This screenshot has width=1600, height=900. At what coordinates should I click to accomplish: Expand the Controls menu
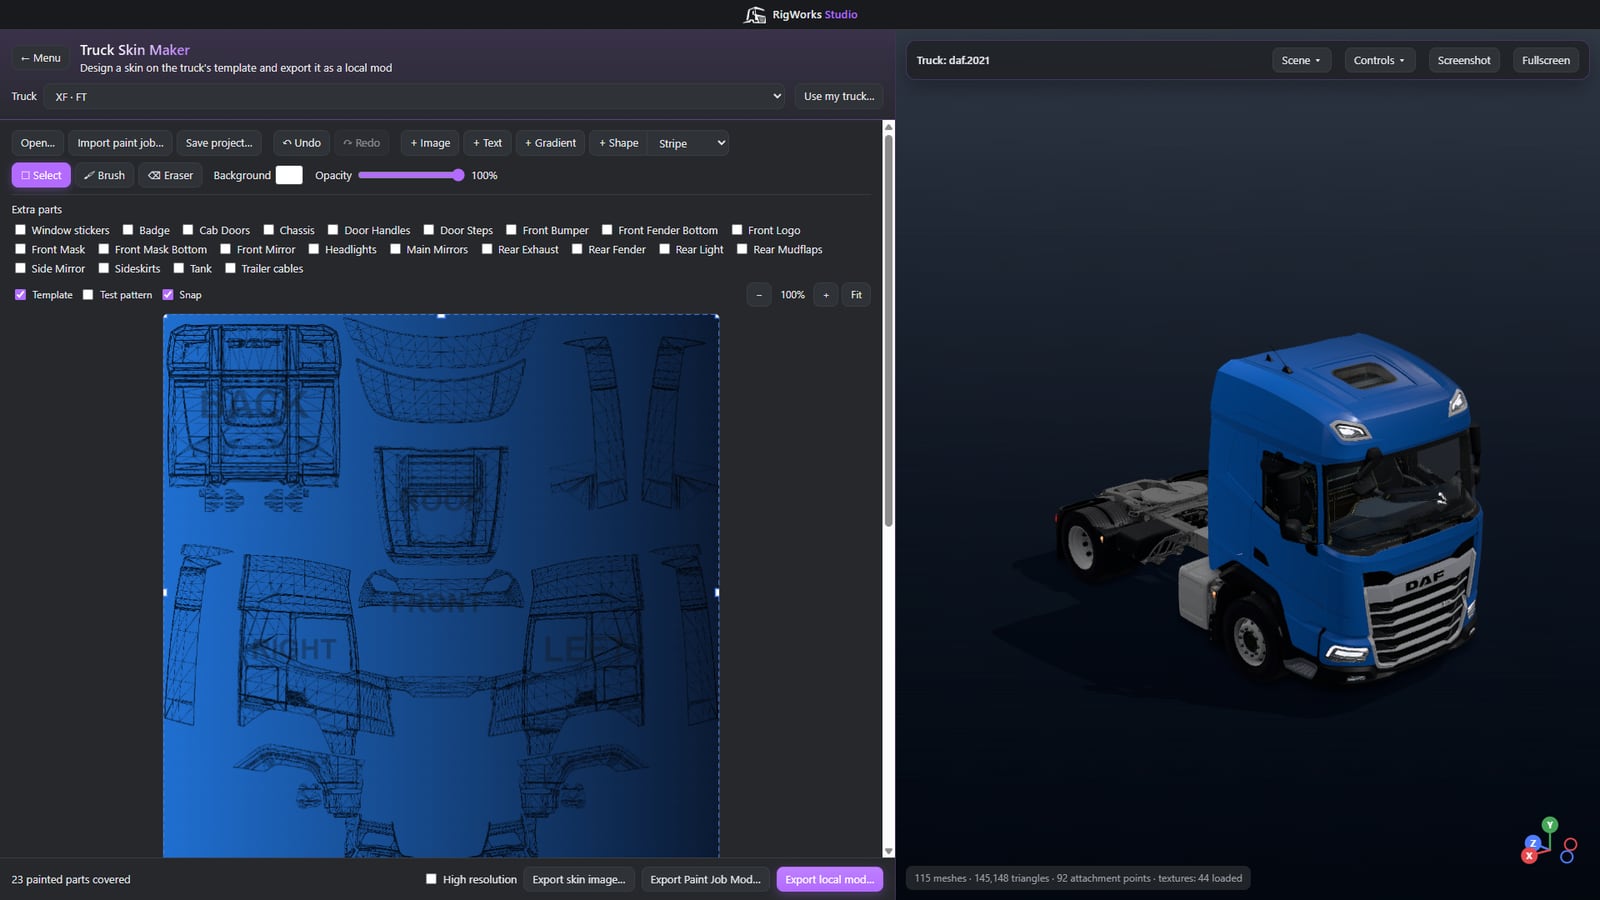coord(1379,60)
